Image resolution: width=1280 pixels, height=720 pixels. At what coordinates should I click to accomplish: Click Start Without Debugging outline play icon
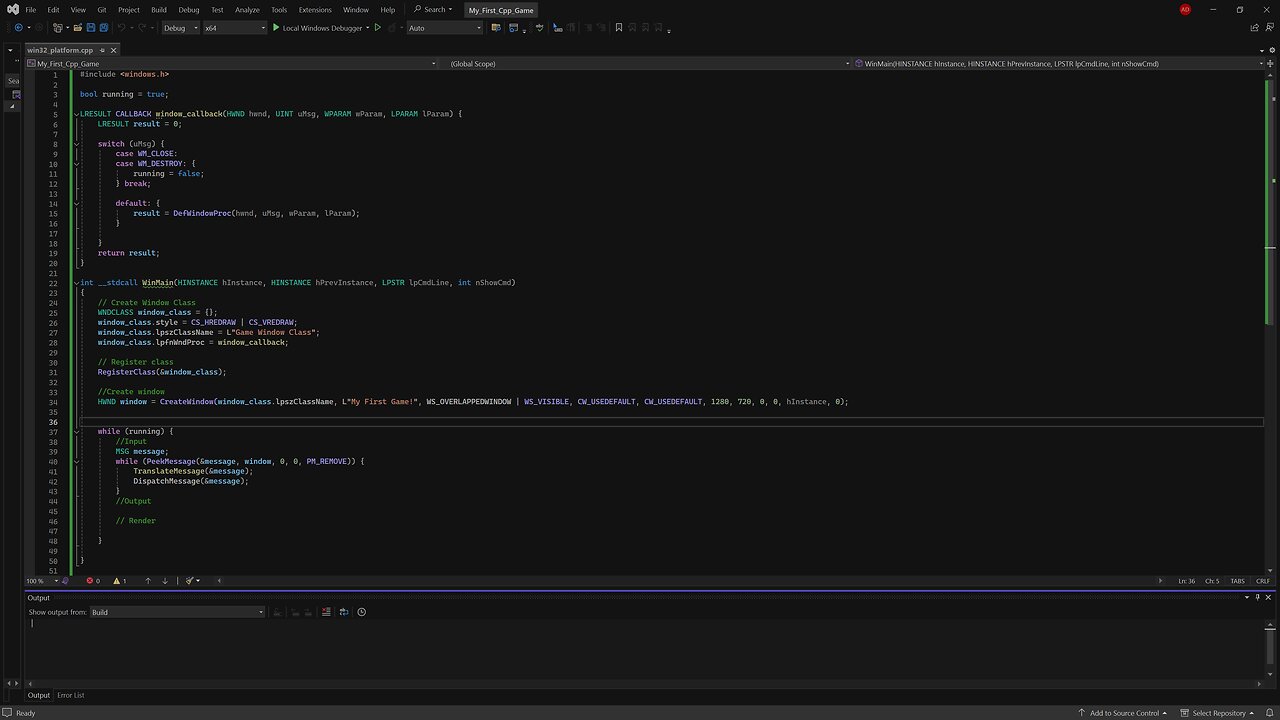pyautogui.click(x=377, y=28)
